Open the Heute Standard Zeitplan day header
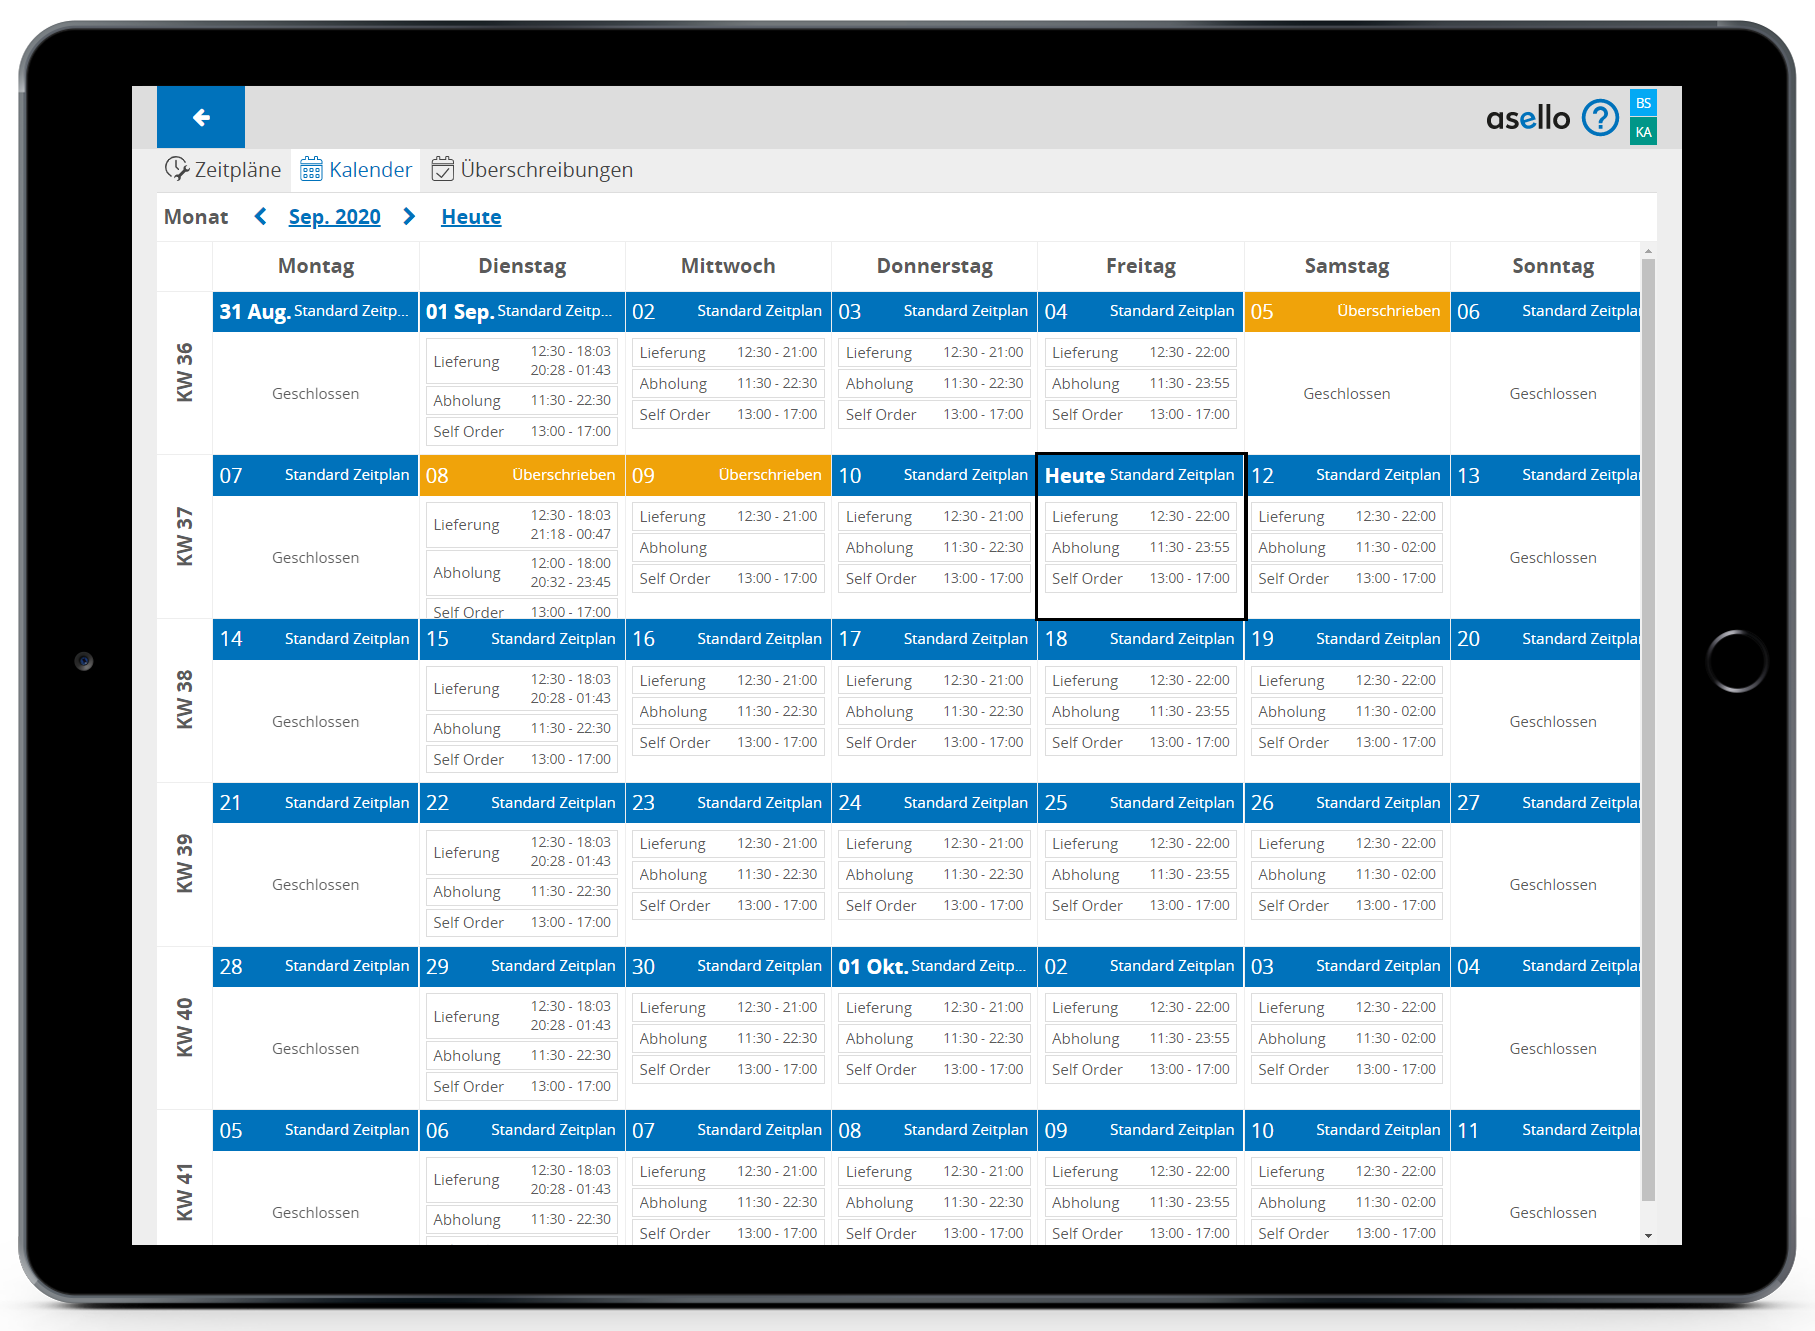This screenshot has height=1331, width=1815. (x=1140, y=475)
